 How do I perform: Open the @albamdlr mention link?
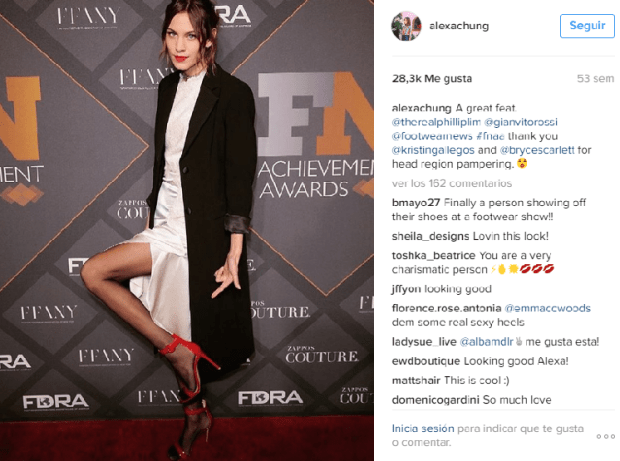[x=486, y=342]
